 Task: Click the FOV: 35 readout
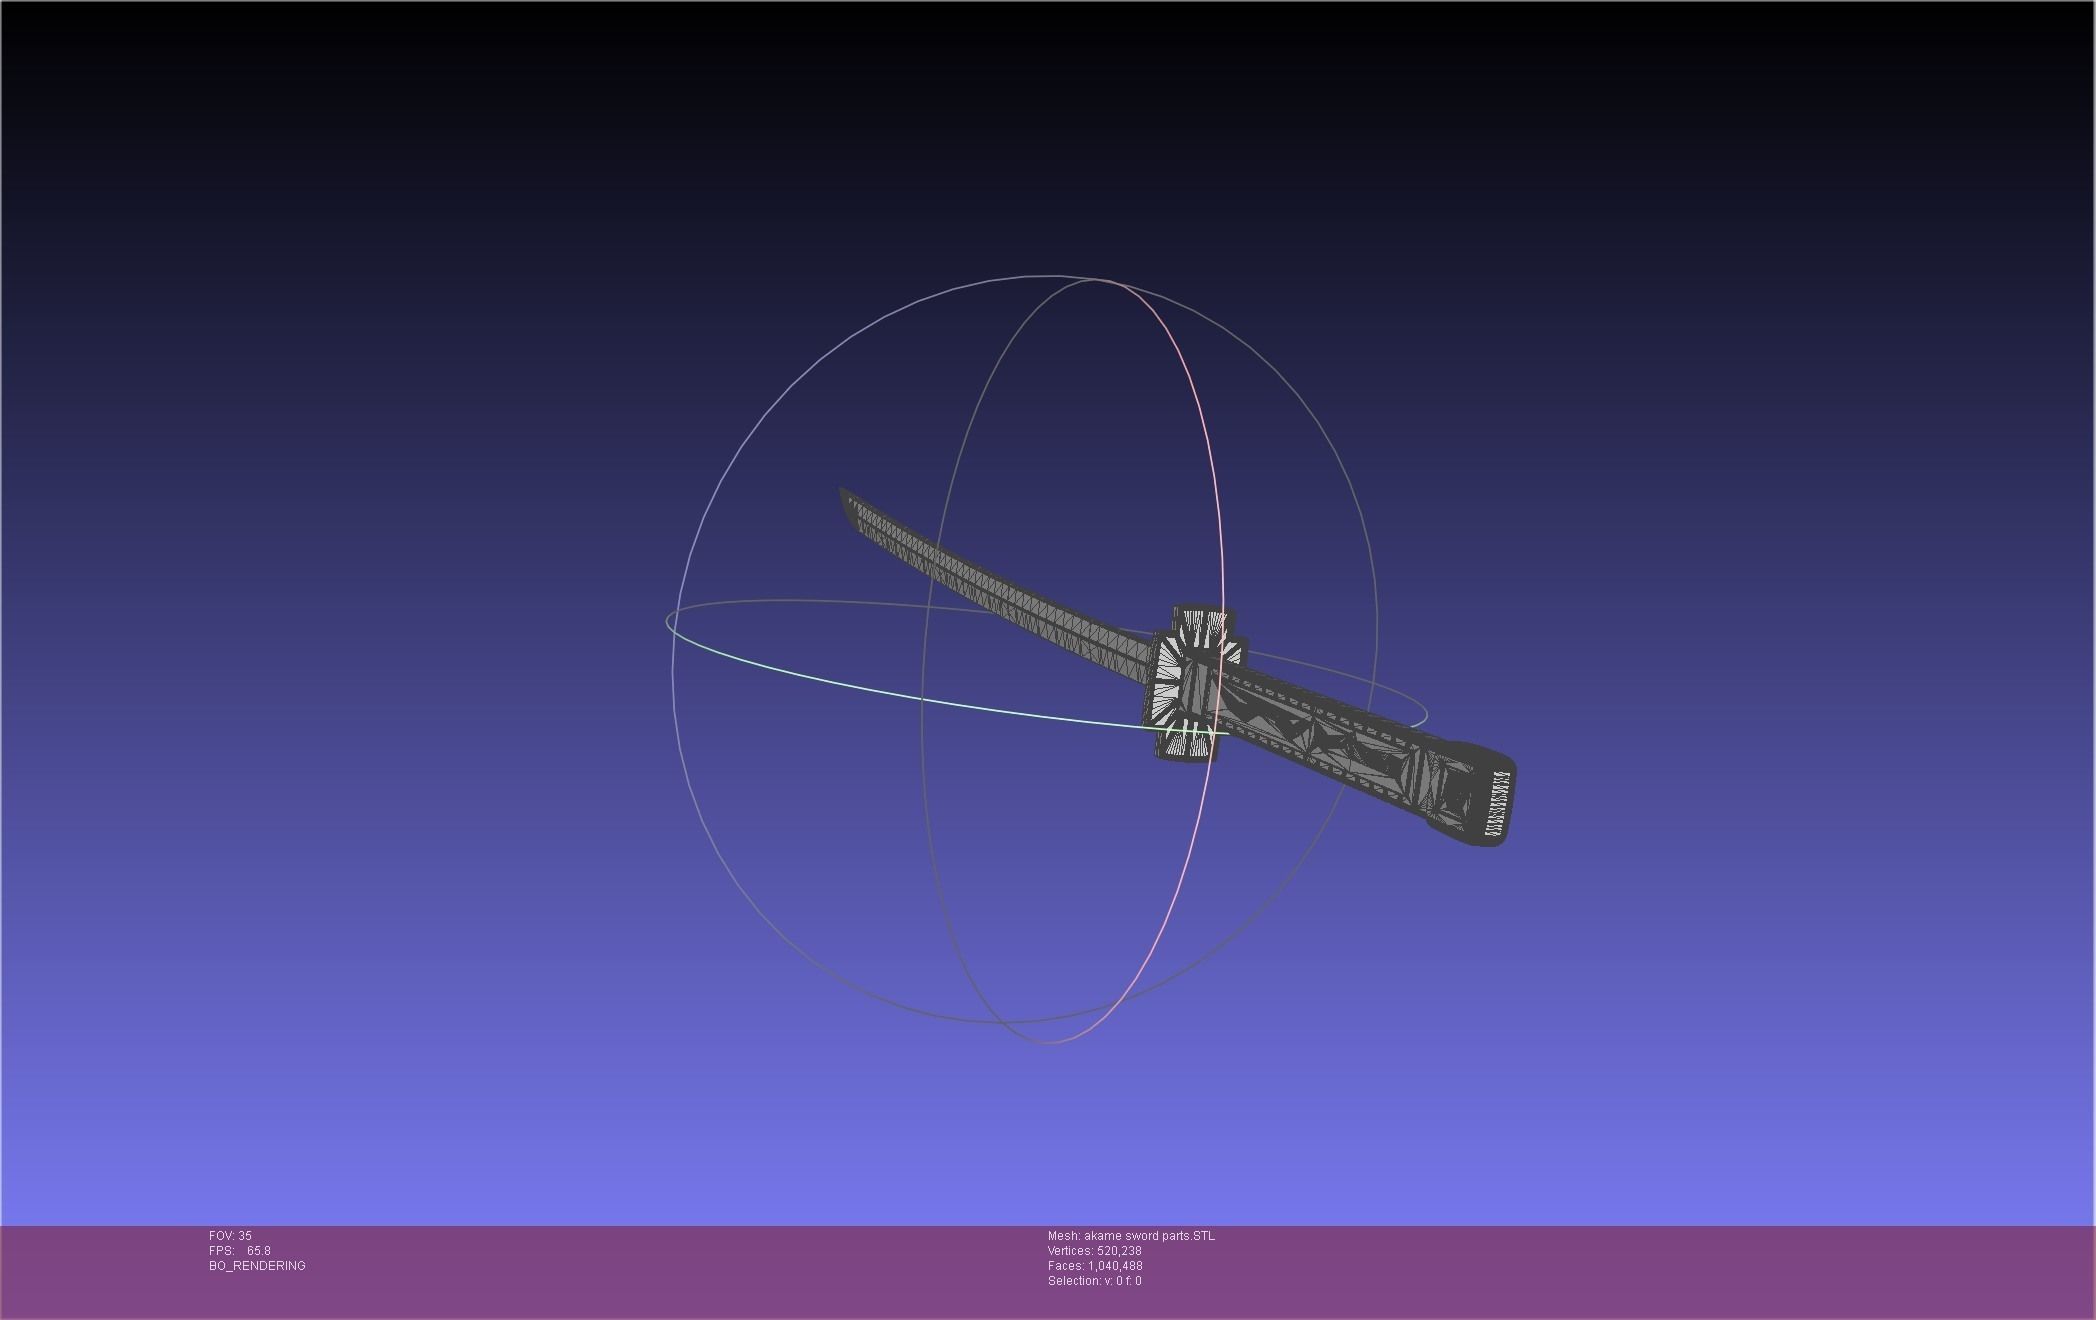point(230,1236)
